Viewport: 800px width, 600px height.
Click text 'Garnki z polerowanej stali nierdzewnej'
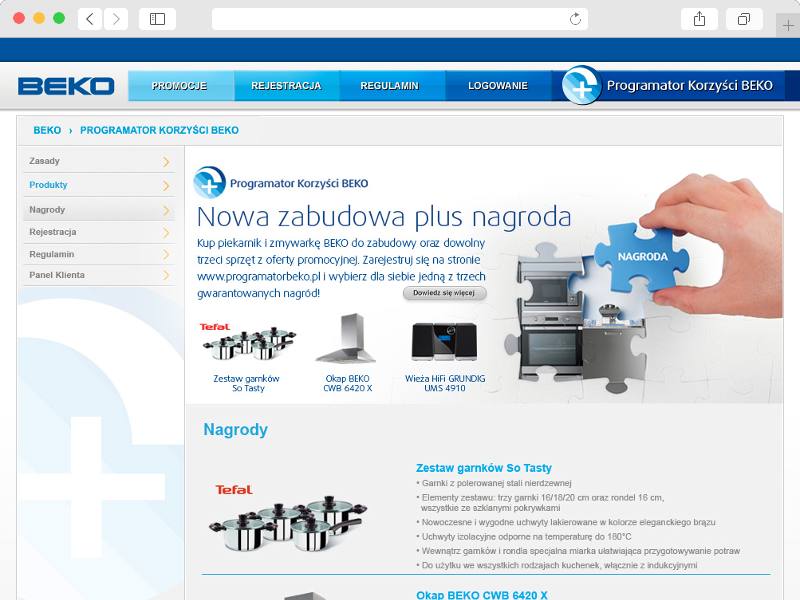click(x=496, y=483)
